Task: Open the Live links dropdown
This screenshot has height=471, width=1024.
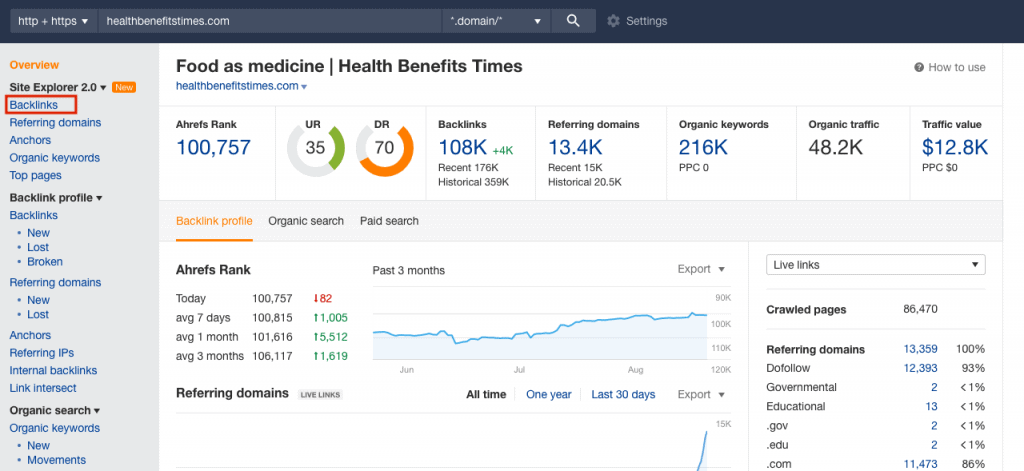Action: tap(876, 265)
